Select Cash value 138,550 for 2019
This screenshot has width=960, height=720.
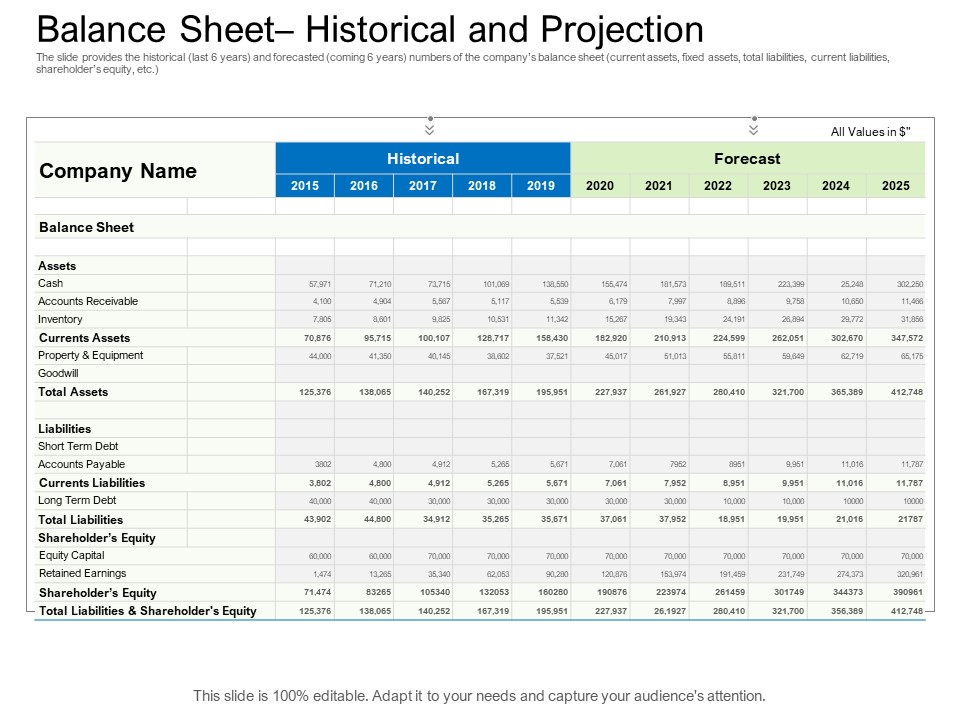click(555, 284)
